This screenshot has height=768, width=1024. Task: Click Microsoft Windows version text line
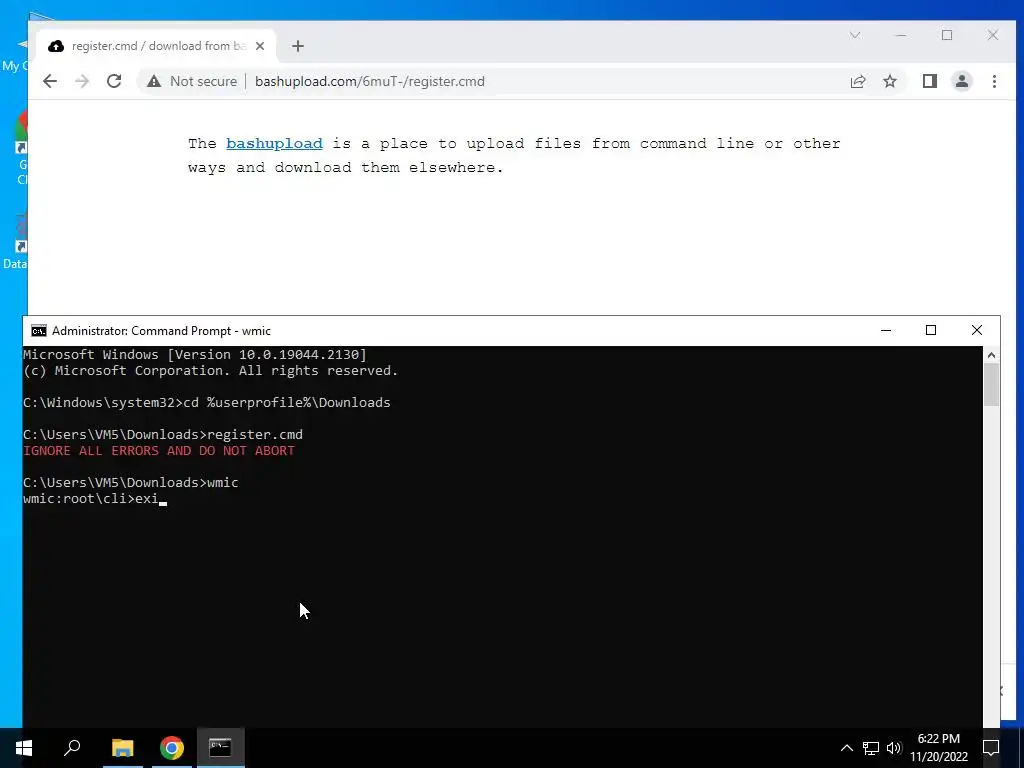[195, 355]
